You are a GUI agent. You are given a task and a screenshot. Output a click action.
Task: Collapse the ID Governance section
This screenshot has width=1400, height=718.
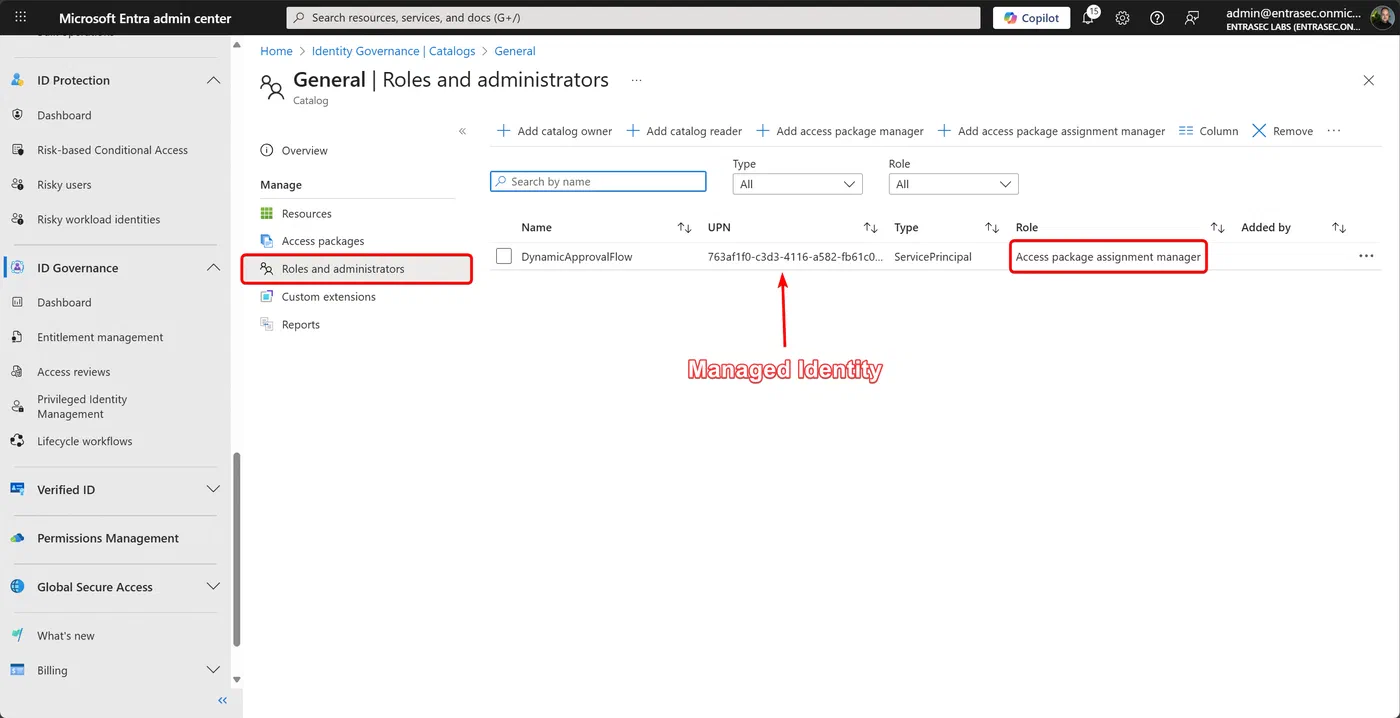point(213,268)
